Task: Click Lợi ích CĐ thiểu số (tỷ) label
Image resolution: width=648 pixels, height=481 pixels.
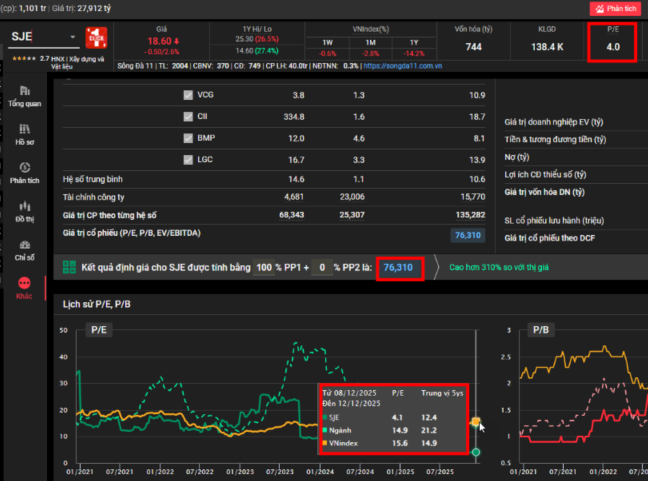Action: [x=546, y=174]
